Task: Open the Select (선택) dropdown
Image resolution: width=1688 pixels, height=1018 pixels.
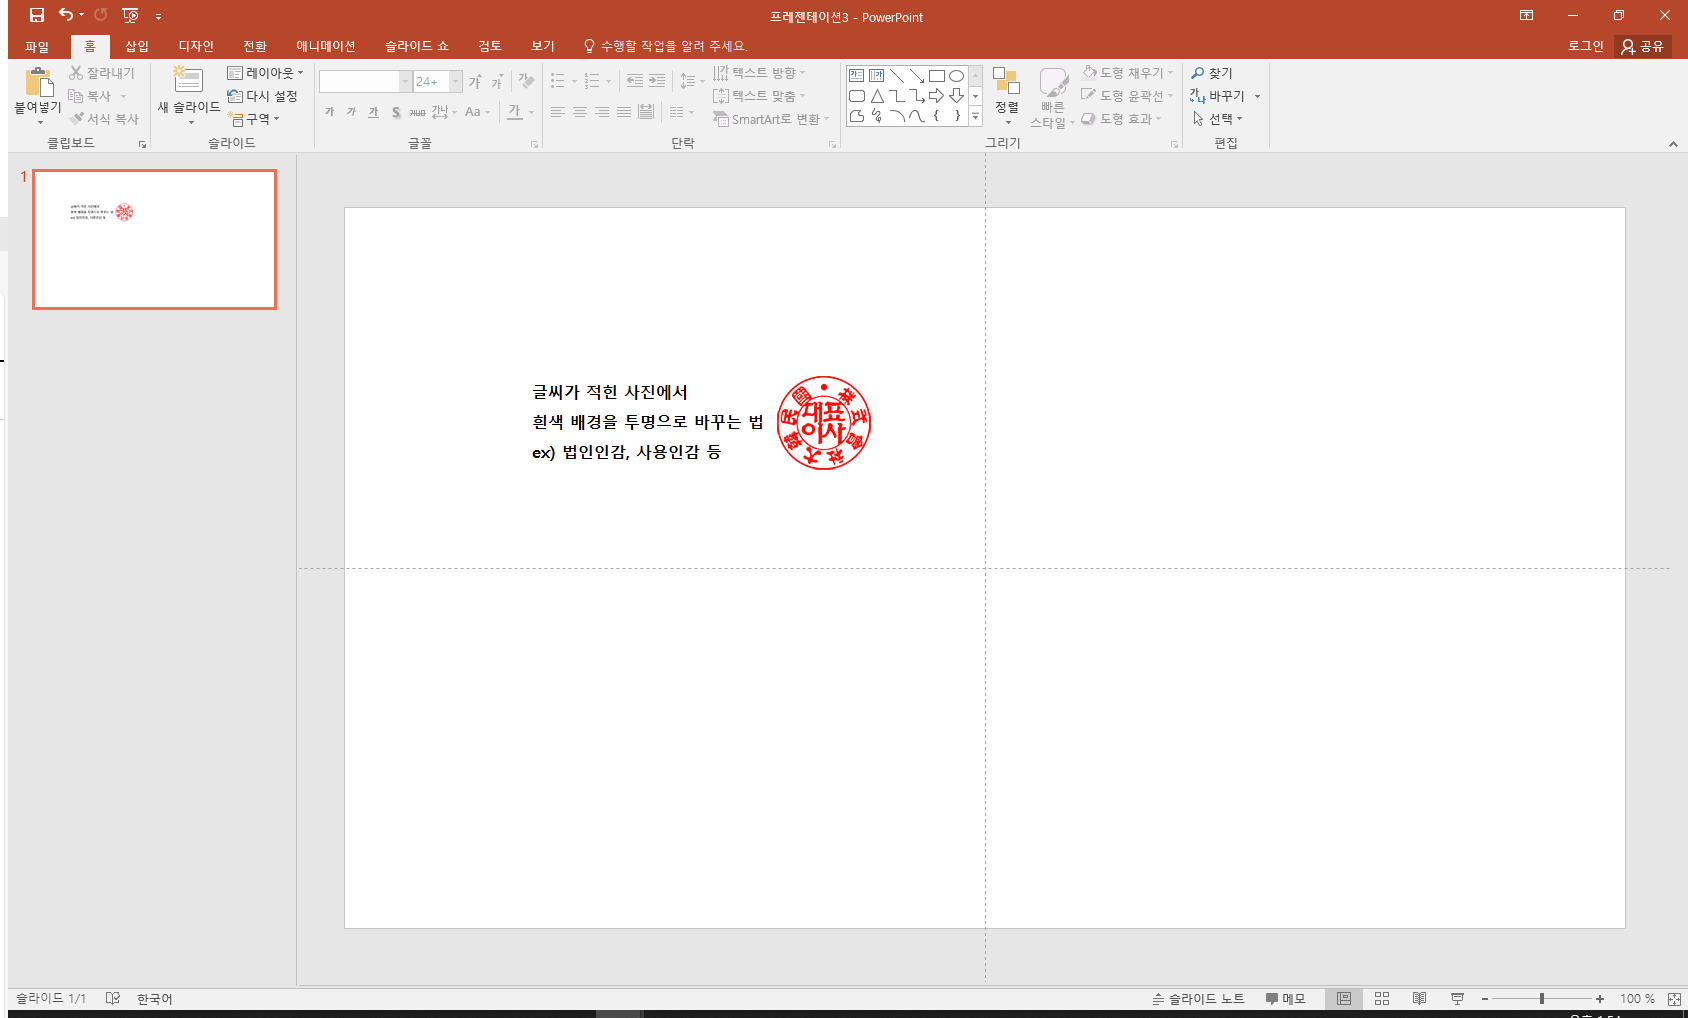Action: [1217, 119]
